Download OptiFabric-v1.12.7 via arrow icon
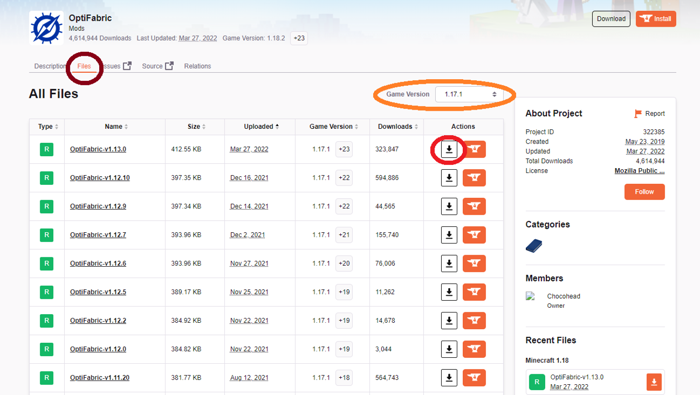Screen dimensions: 700x395 click(x=449, y=235)
